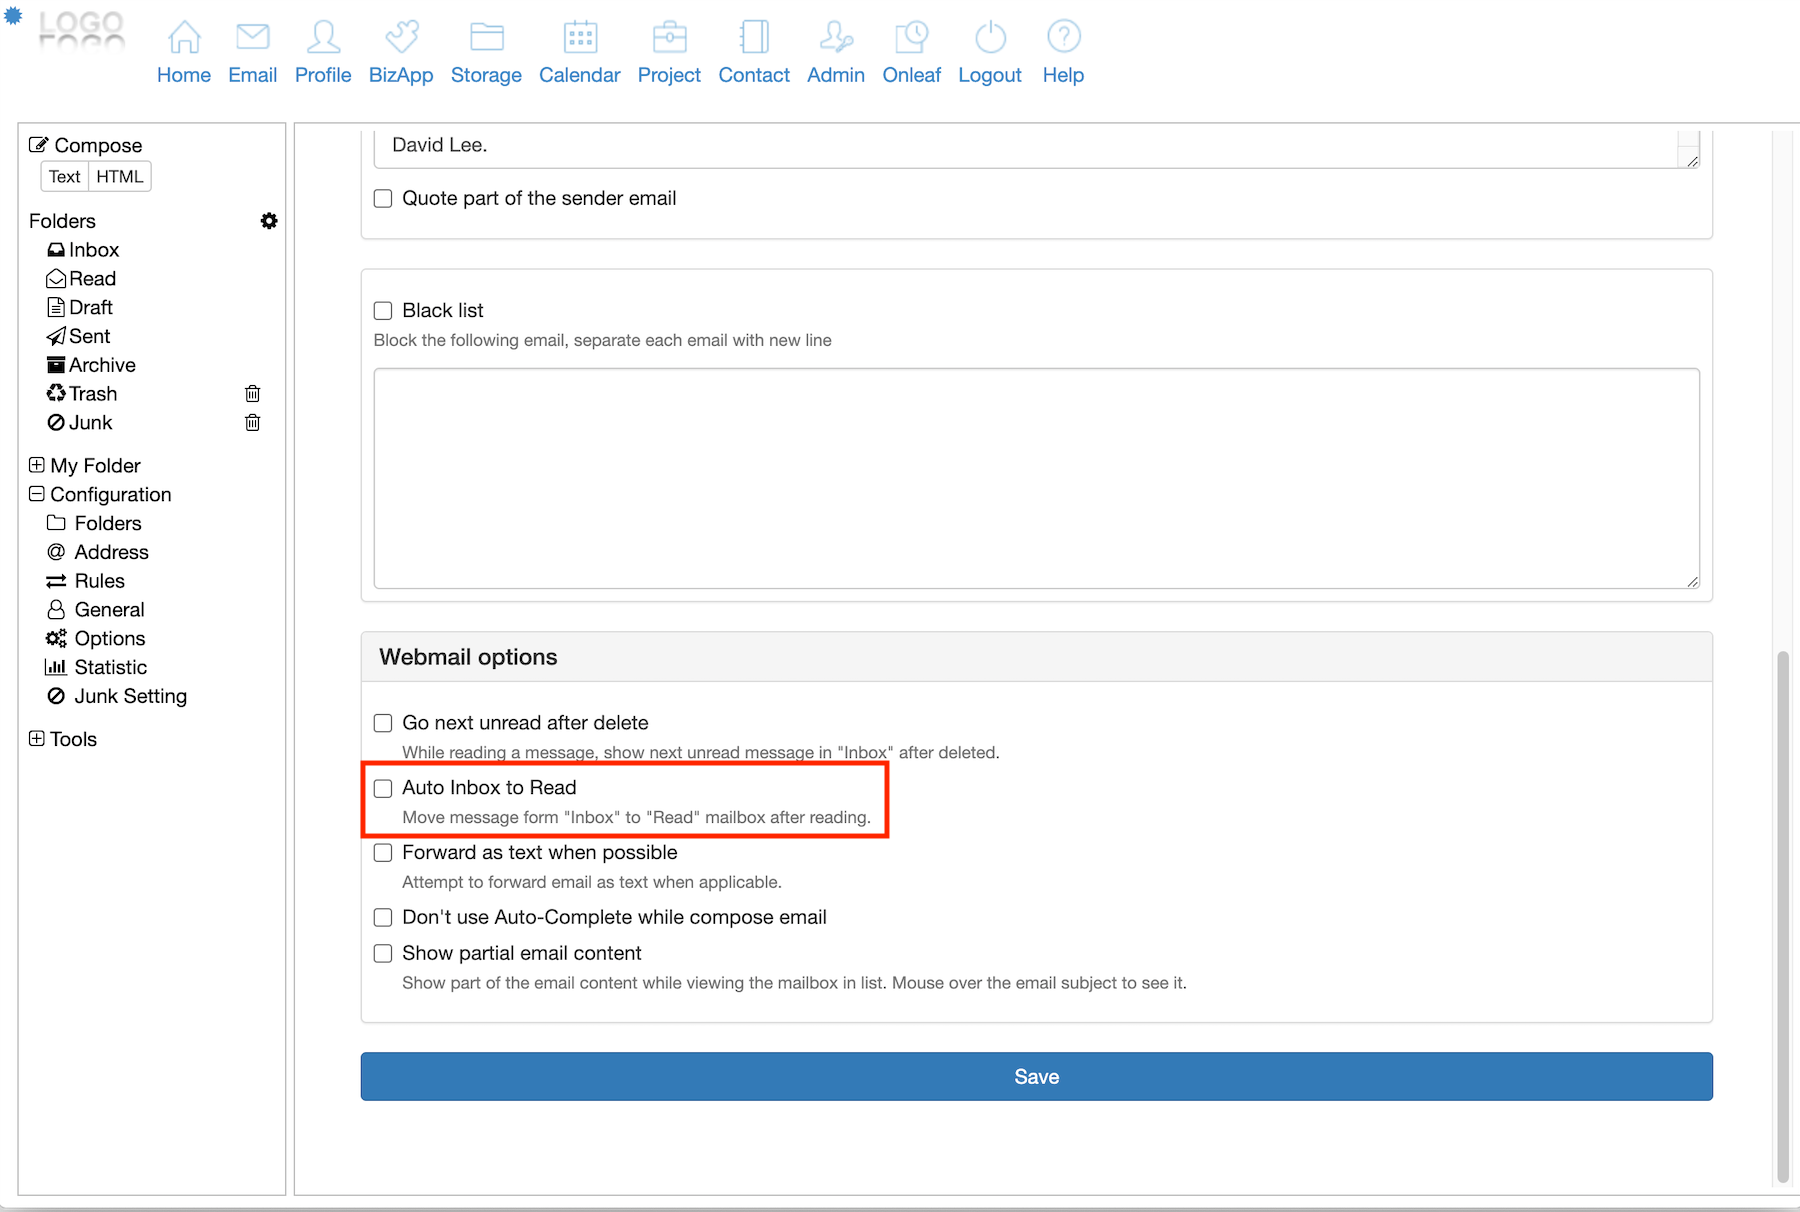Click the Logout power icon

pyautogui.click(x=989, y=38)
